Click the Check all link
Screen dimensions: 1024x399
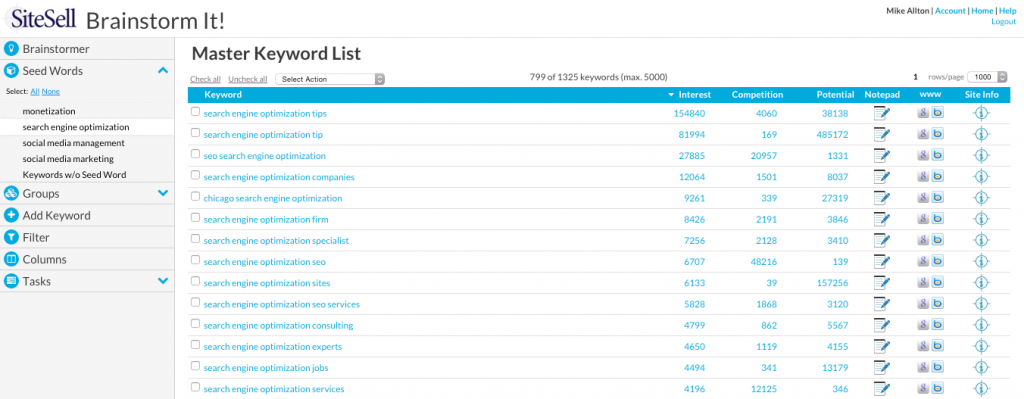[x=205, y=80]
